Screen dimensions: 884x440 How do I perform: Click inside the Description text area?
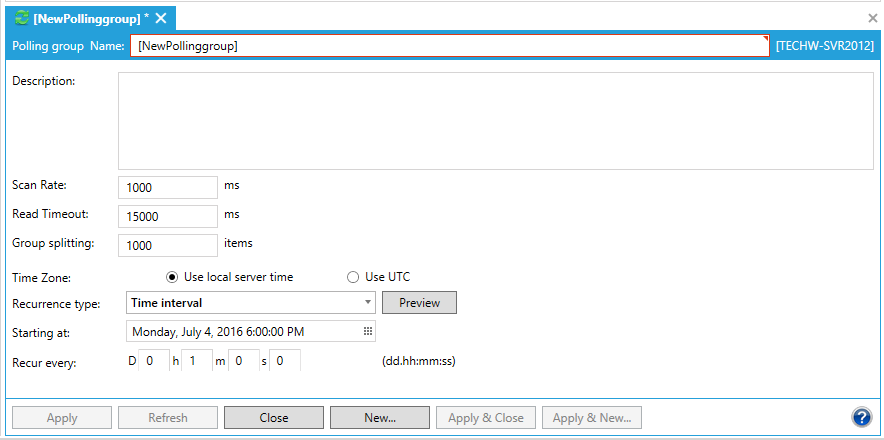[x=496, y=120]
